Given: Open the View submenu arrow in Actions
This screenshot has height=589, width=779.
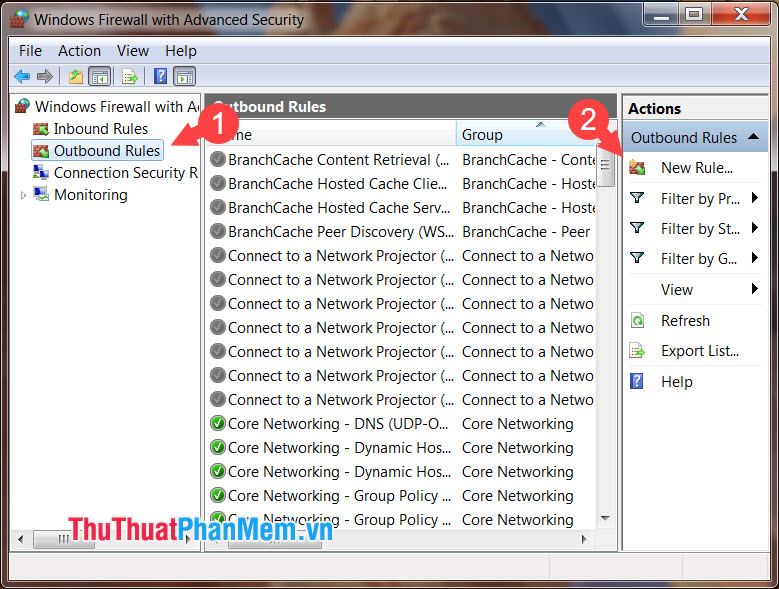Looking at the screenshot, I should [x=755, y=289].
